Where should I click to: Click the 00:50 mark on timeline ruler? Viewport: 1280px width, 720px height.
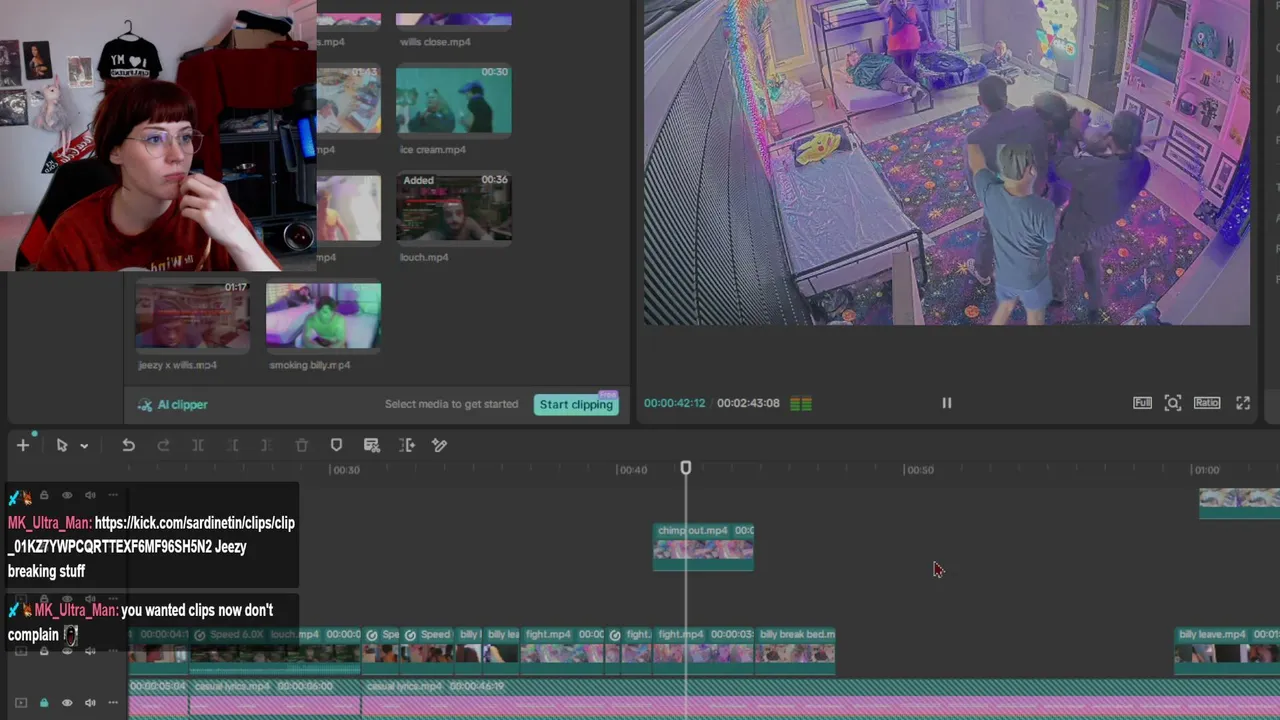click(920, 470)
